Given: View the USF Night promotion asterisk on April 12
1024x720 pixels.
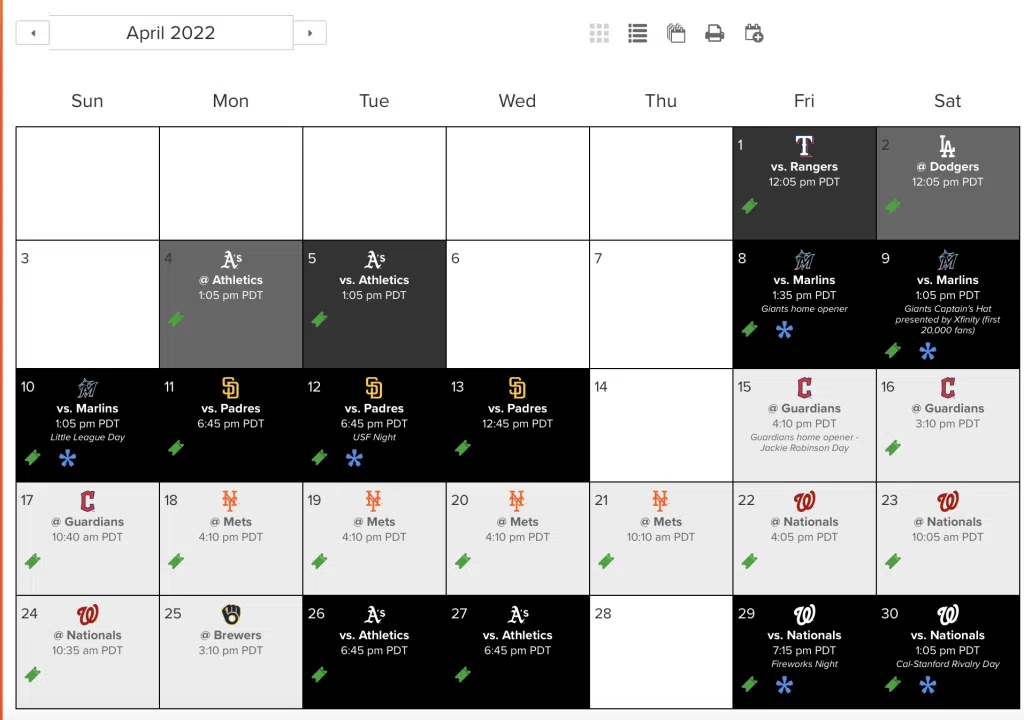Looking at the screenshot, I should tap(354, 458).
